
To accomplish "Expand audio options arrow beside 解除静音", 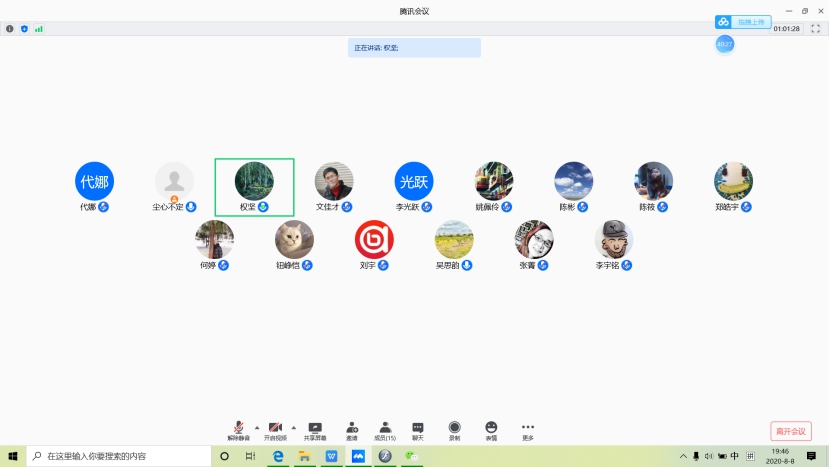I will pyautogui.click(x=257, y=427).
